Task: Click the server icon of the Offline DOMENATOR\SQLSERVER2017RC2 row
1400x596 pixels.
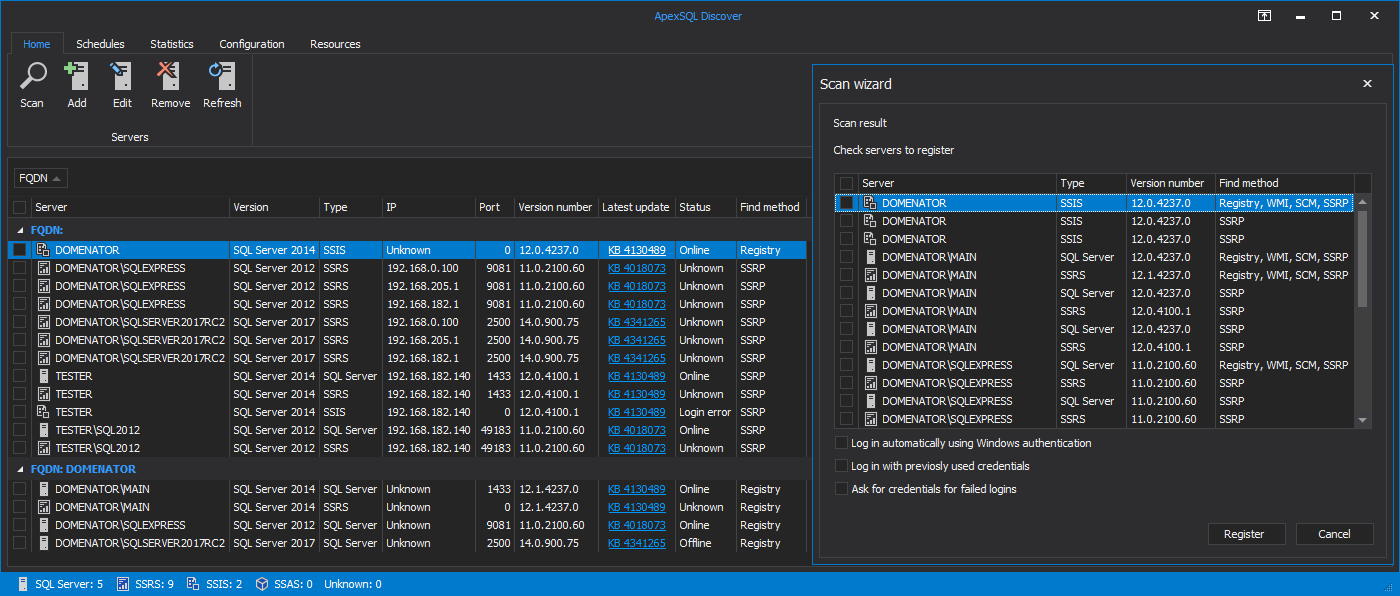Action: 43,543
